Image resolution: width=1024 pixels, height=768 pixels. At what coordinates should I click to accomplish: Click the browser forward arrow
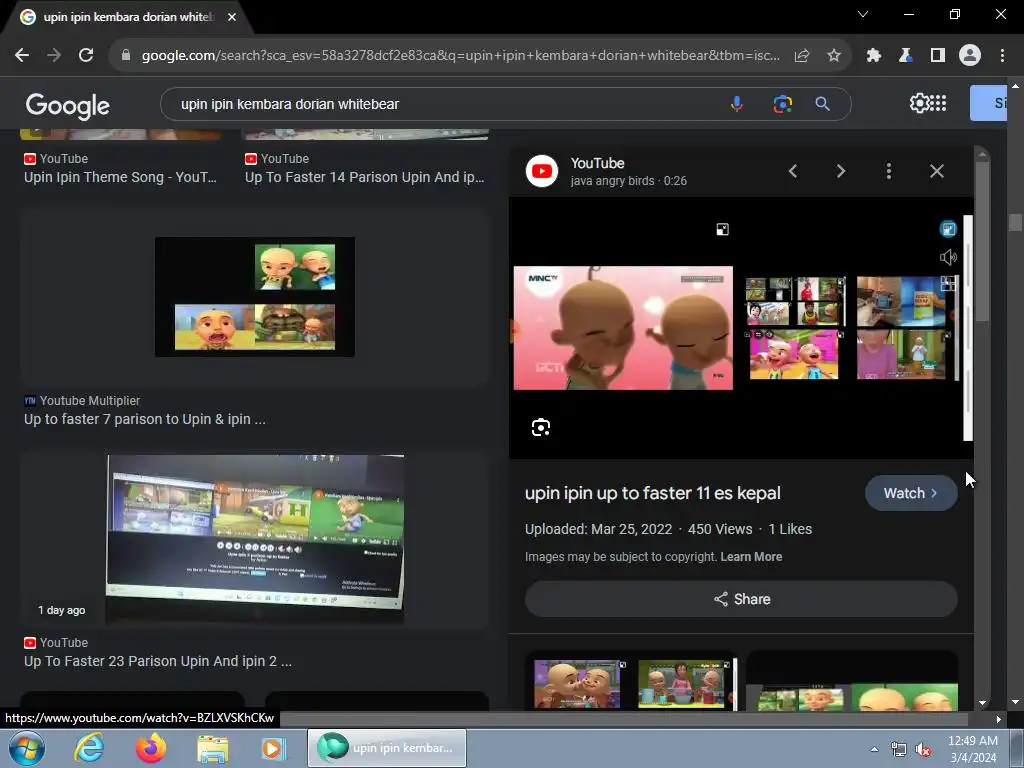(54, 56)
